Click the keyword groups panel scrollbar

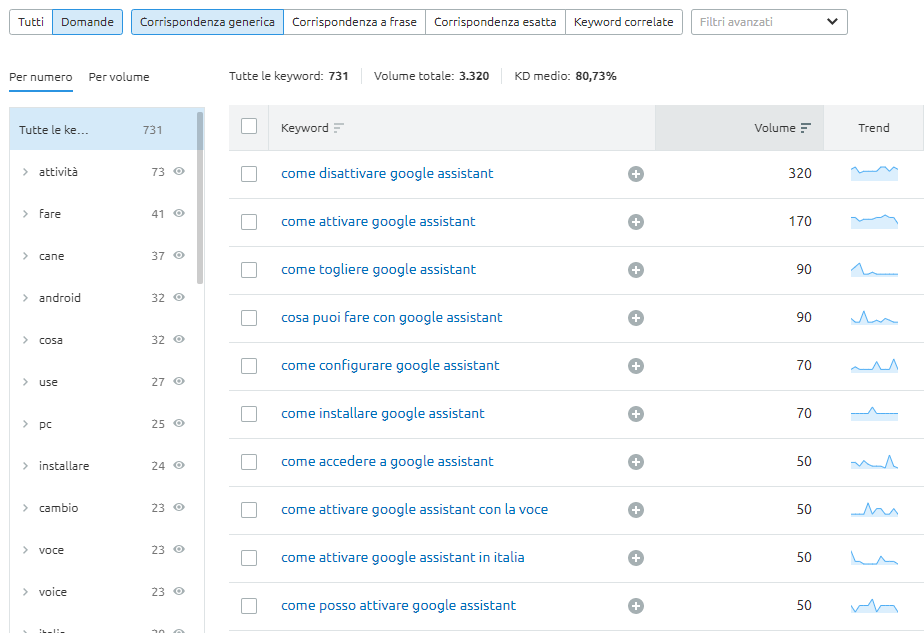click(200, 197)
